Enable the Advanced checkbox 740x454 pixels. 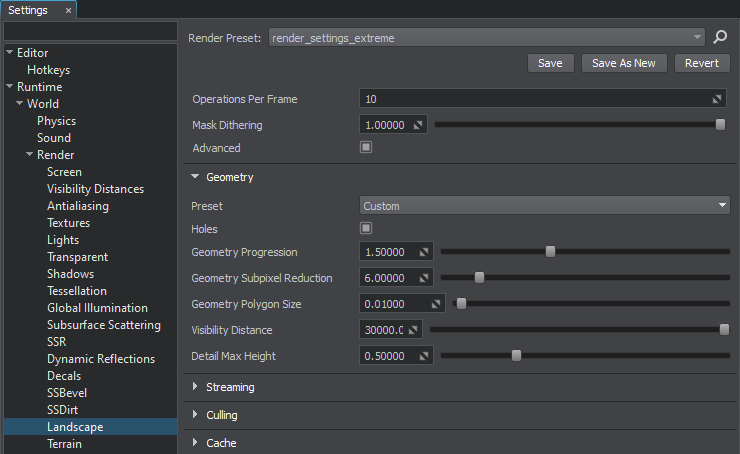pos(366,148)
